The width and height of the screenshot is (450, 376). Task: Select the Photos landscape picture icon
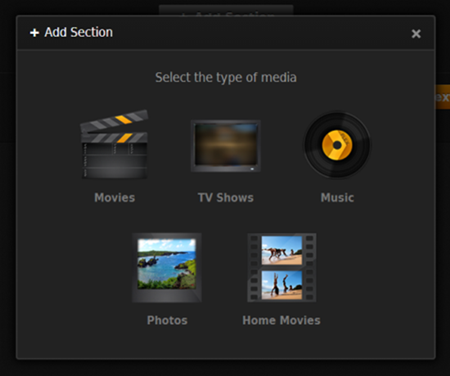pos(167,267)
